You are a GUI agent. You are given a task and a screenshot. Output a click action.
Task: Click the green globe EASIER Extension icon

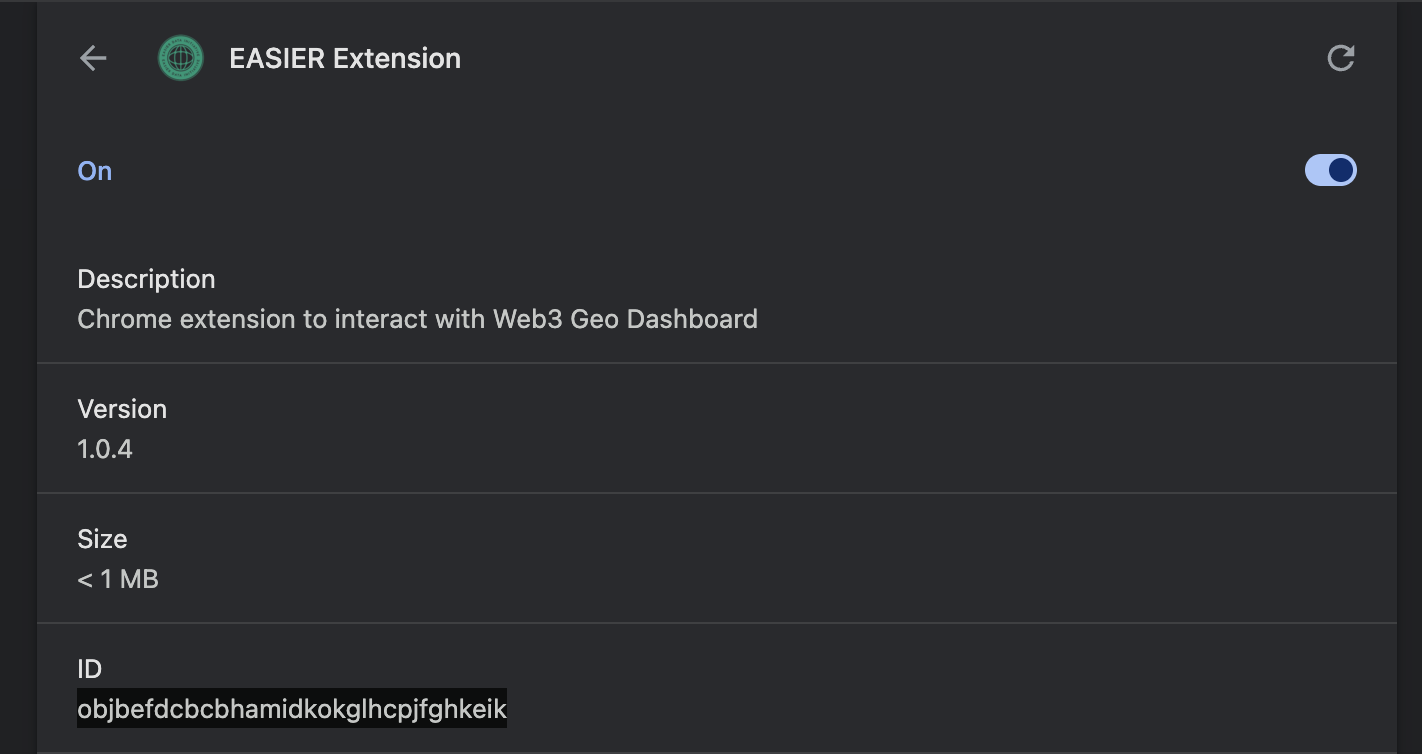(181, 58)
